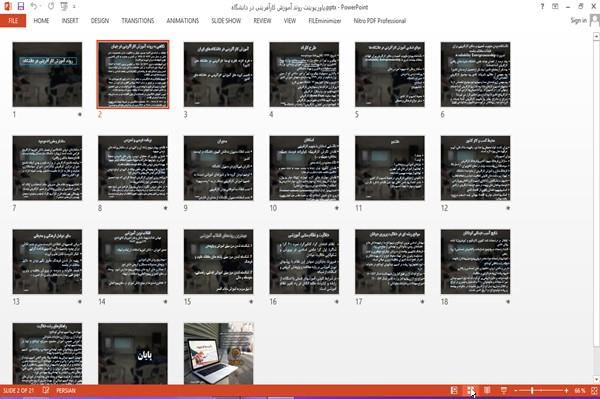Click the Undo arrow icon
This screenshot has height=399, width=600.
click(34, 6)
